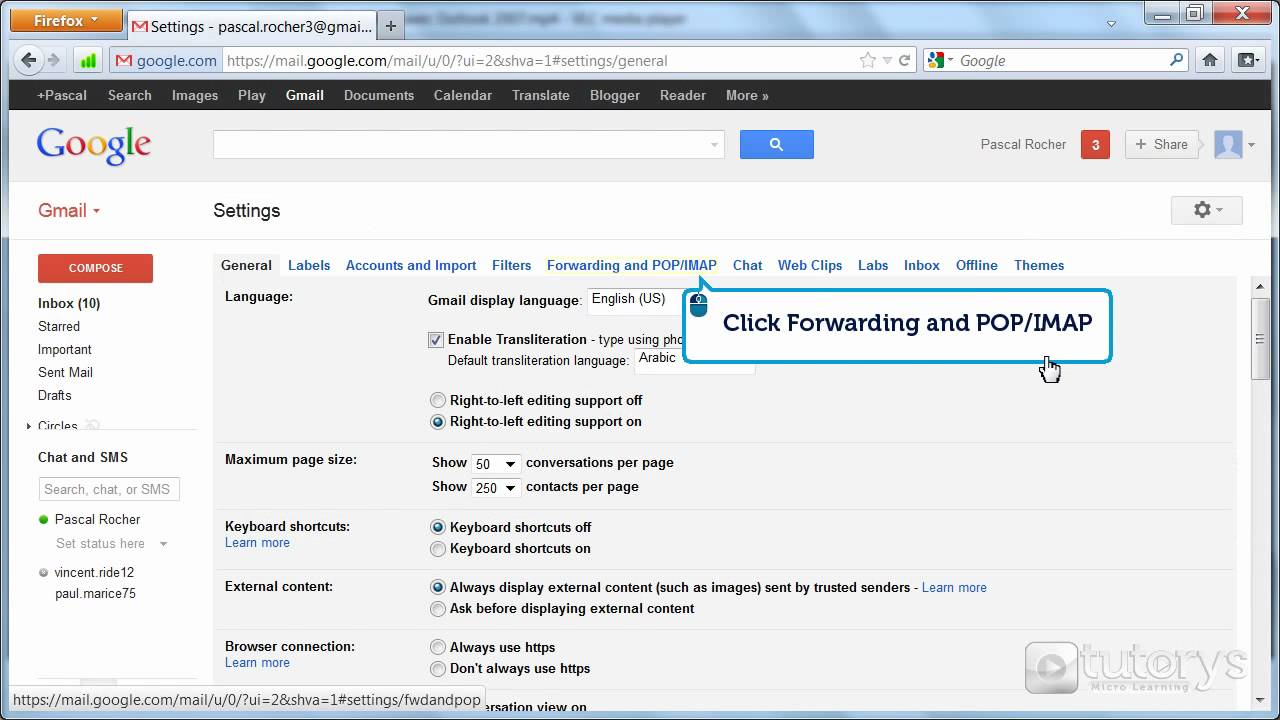This screenshot has width=1280, height=720.
Task: Open the Drafts folder
Action: click(x=55, y=395)
